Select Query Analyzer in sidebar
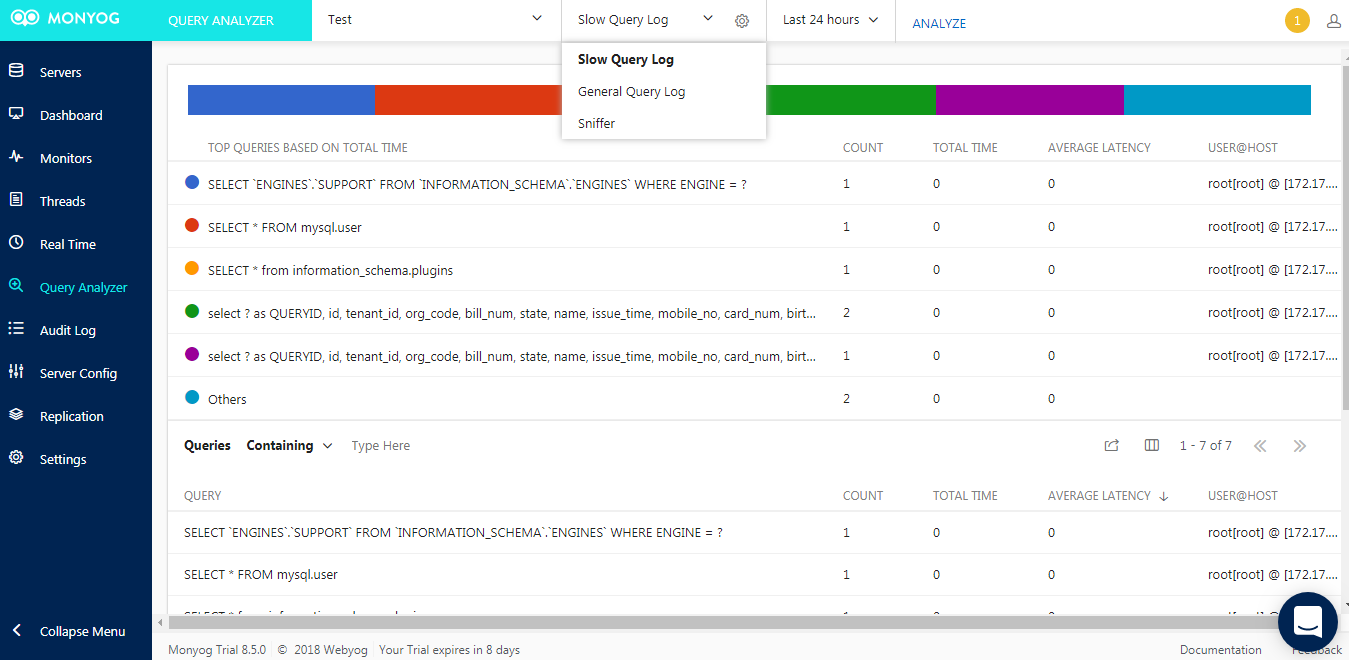Screen dimensions: 1349x660 (83, 287)
